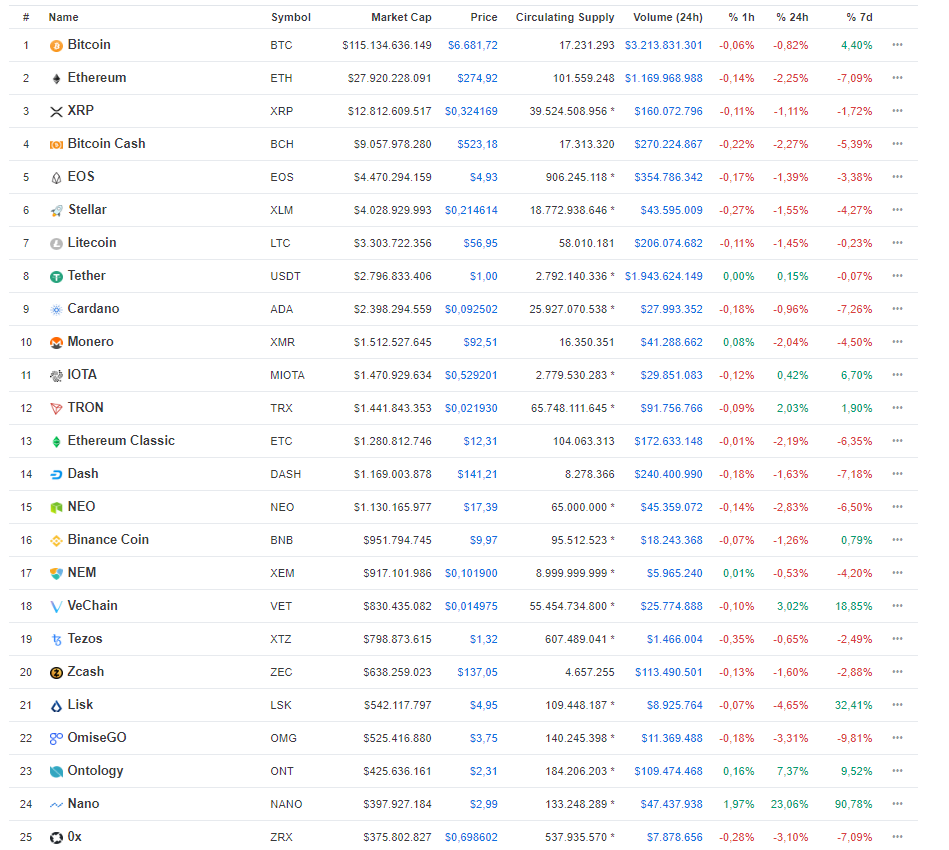Open the ellipsis menu for TRON
949x850 pixels.
click(898, 407)
